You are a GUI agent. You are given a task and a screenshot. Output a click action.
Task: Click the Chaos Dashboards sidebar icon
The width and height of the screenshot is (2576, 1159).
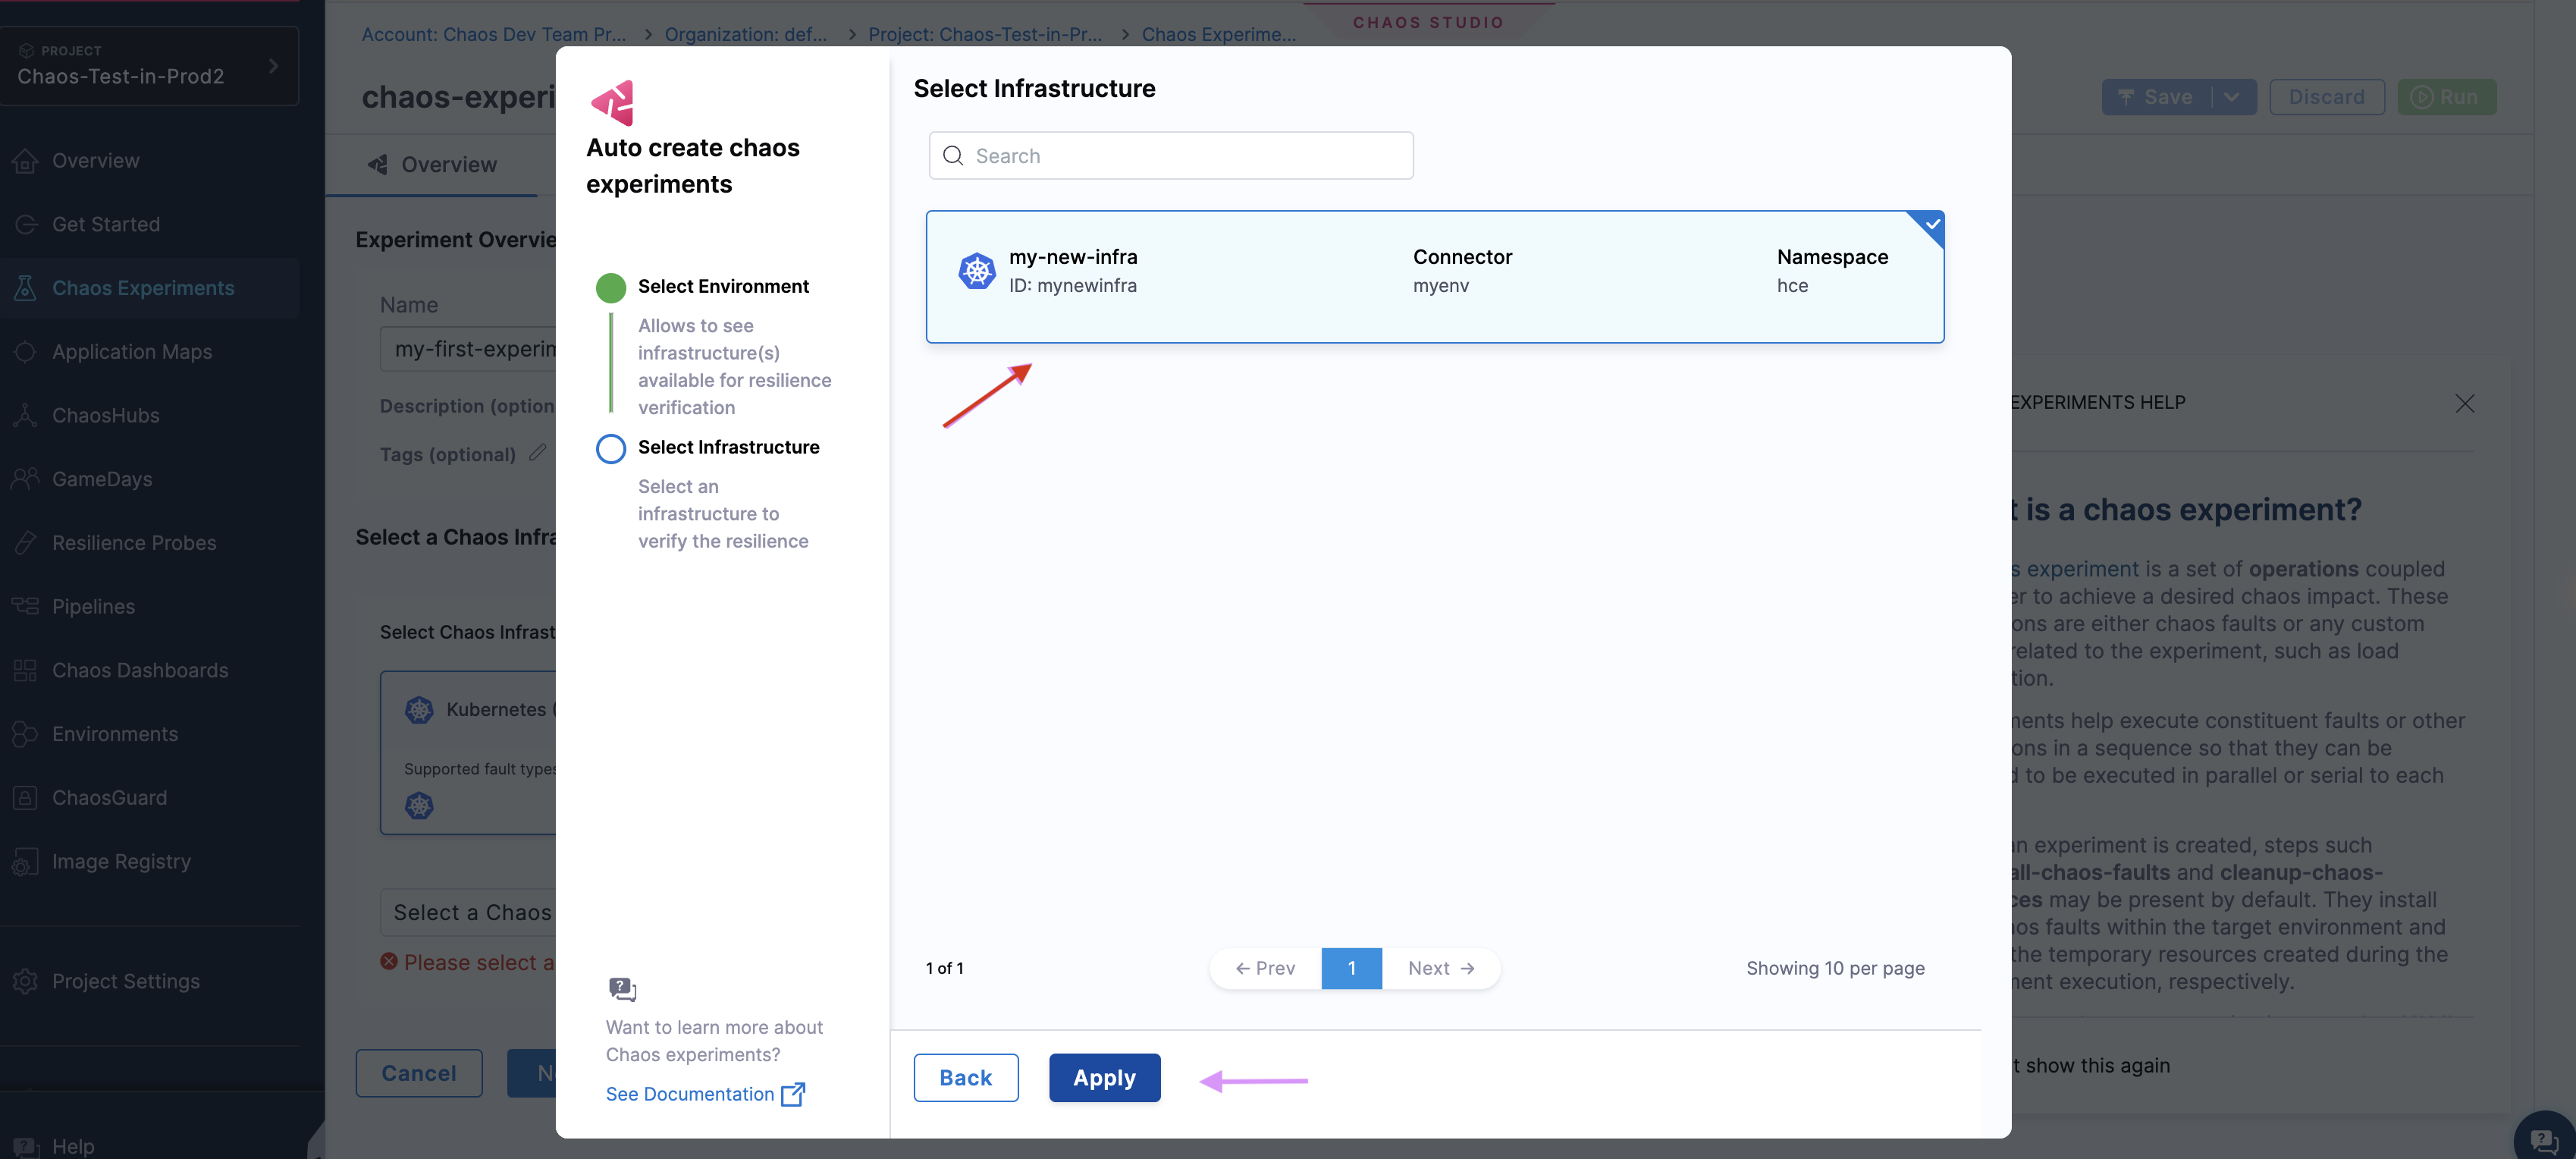point(25,670)
